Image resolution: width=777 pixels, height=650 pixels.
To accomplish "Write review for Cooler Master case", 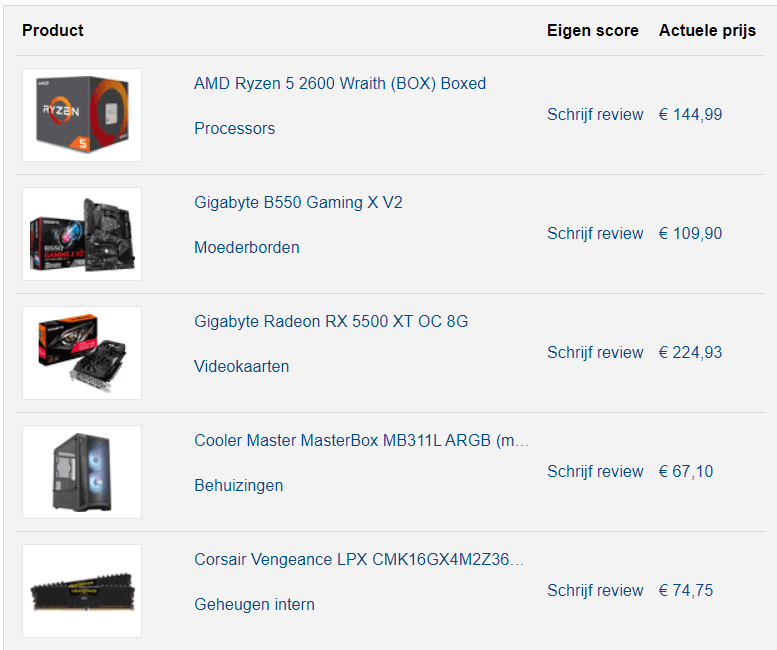I will coord(595,471).
